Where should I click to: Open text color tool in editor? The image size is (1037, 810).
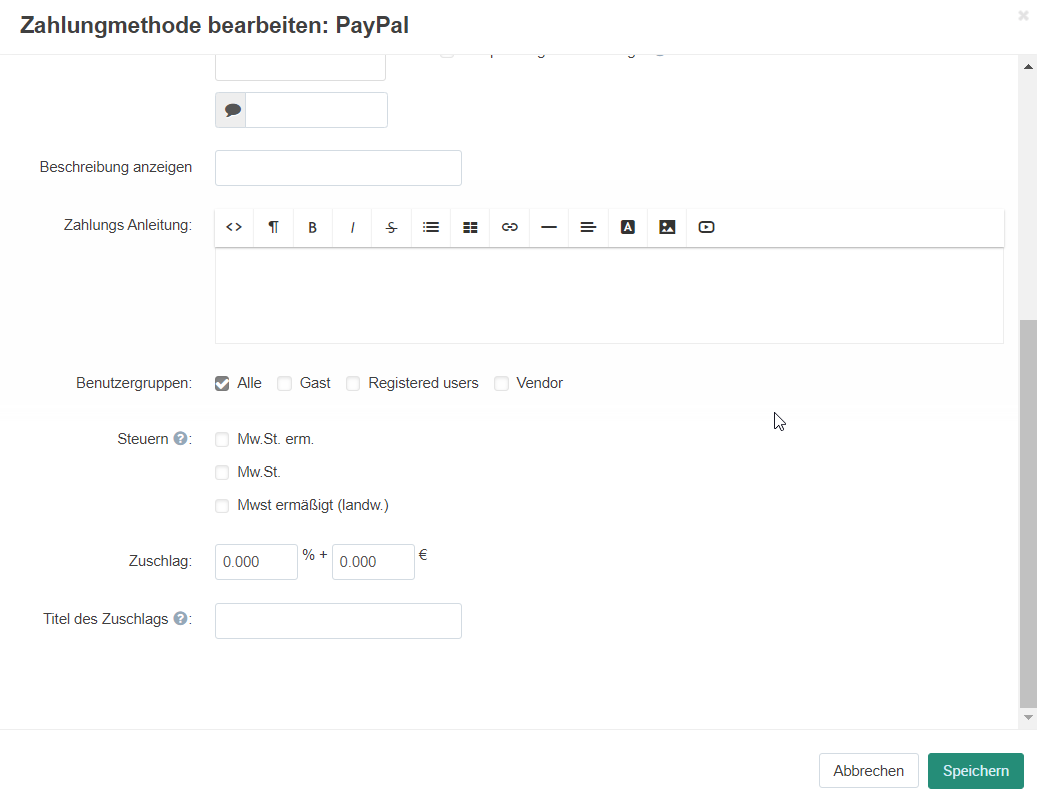628,227
